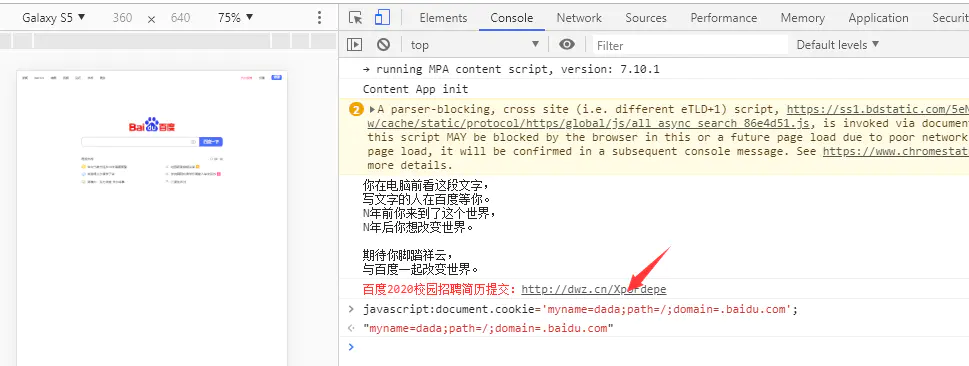Clear console with the ban icon
969x366 pixels.
tap(384, 45)
